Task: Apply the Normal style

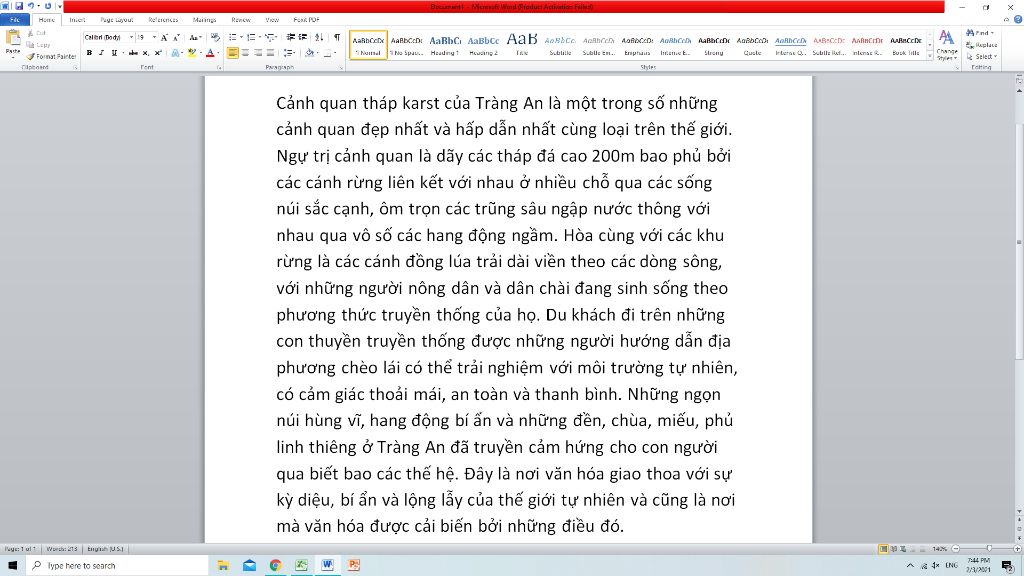Action: [368, 45]
